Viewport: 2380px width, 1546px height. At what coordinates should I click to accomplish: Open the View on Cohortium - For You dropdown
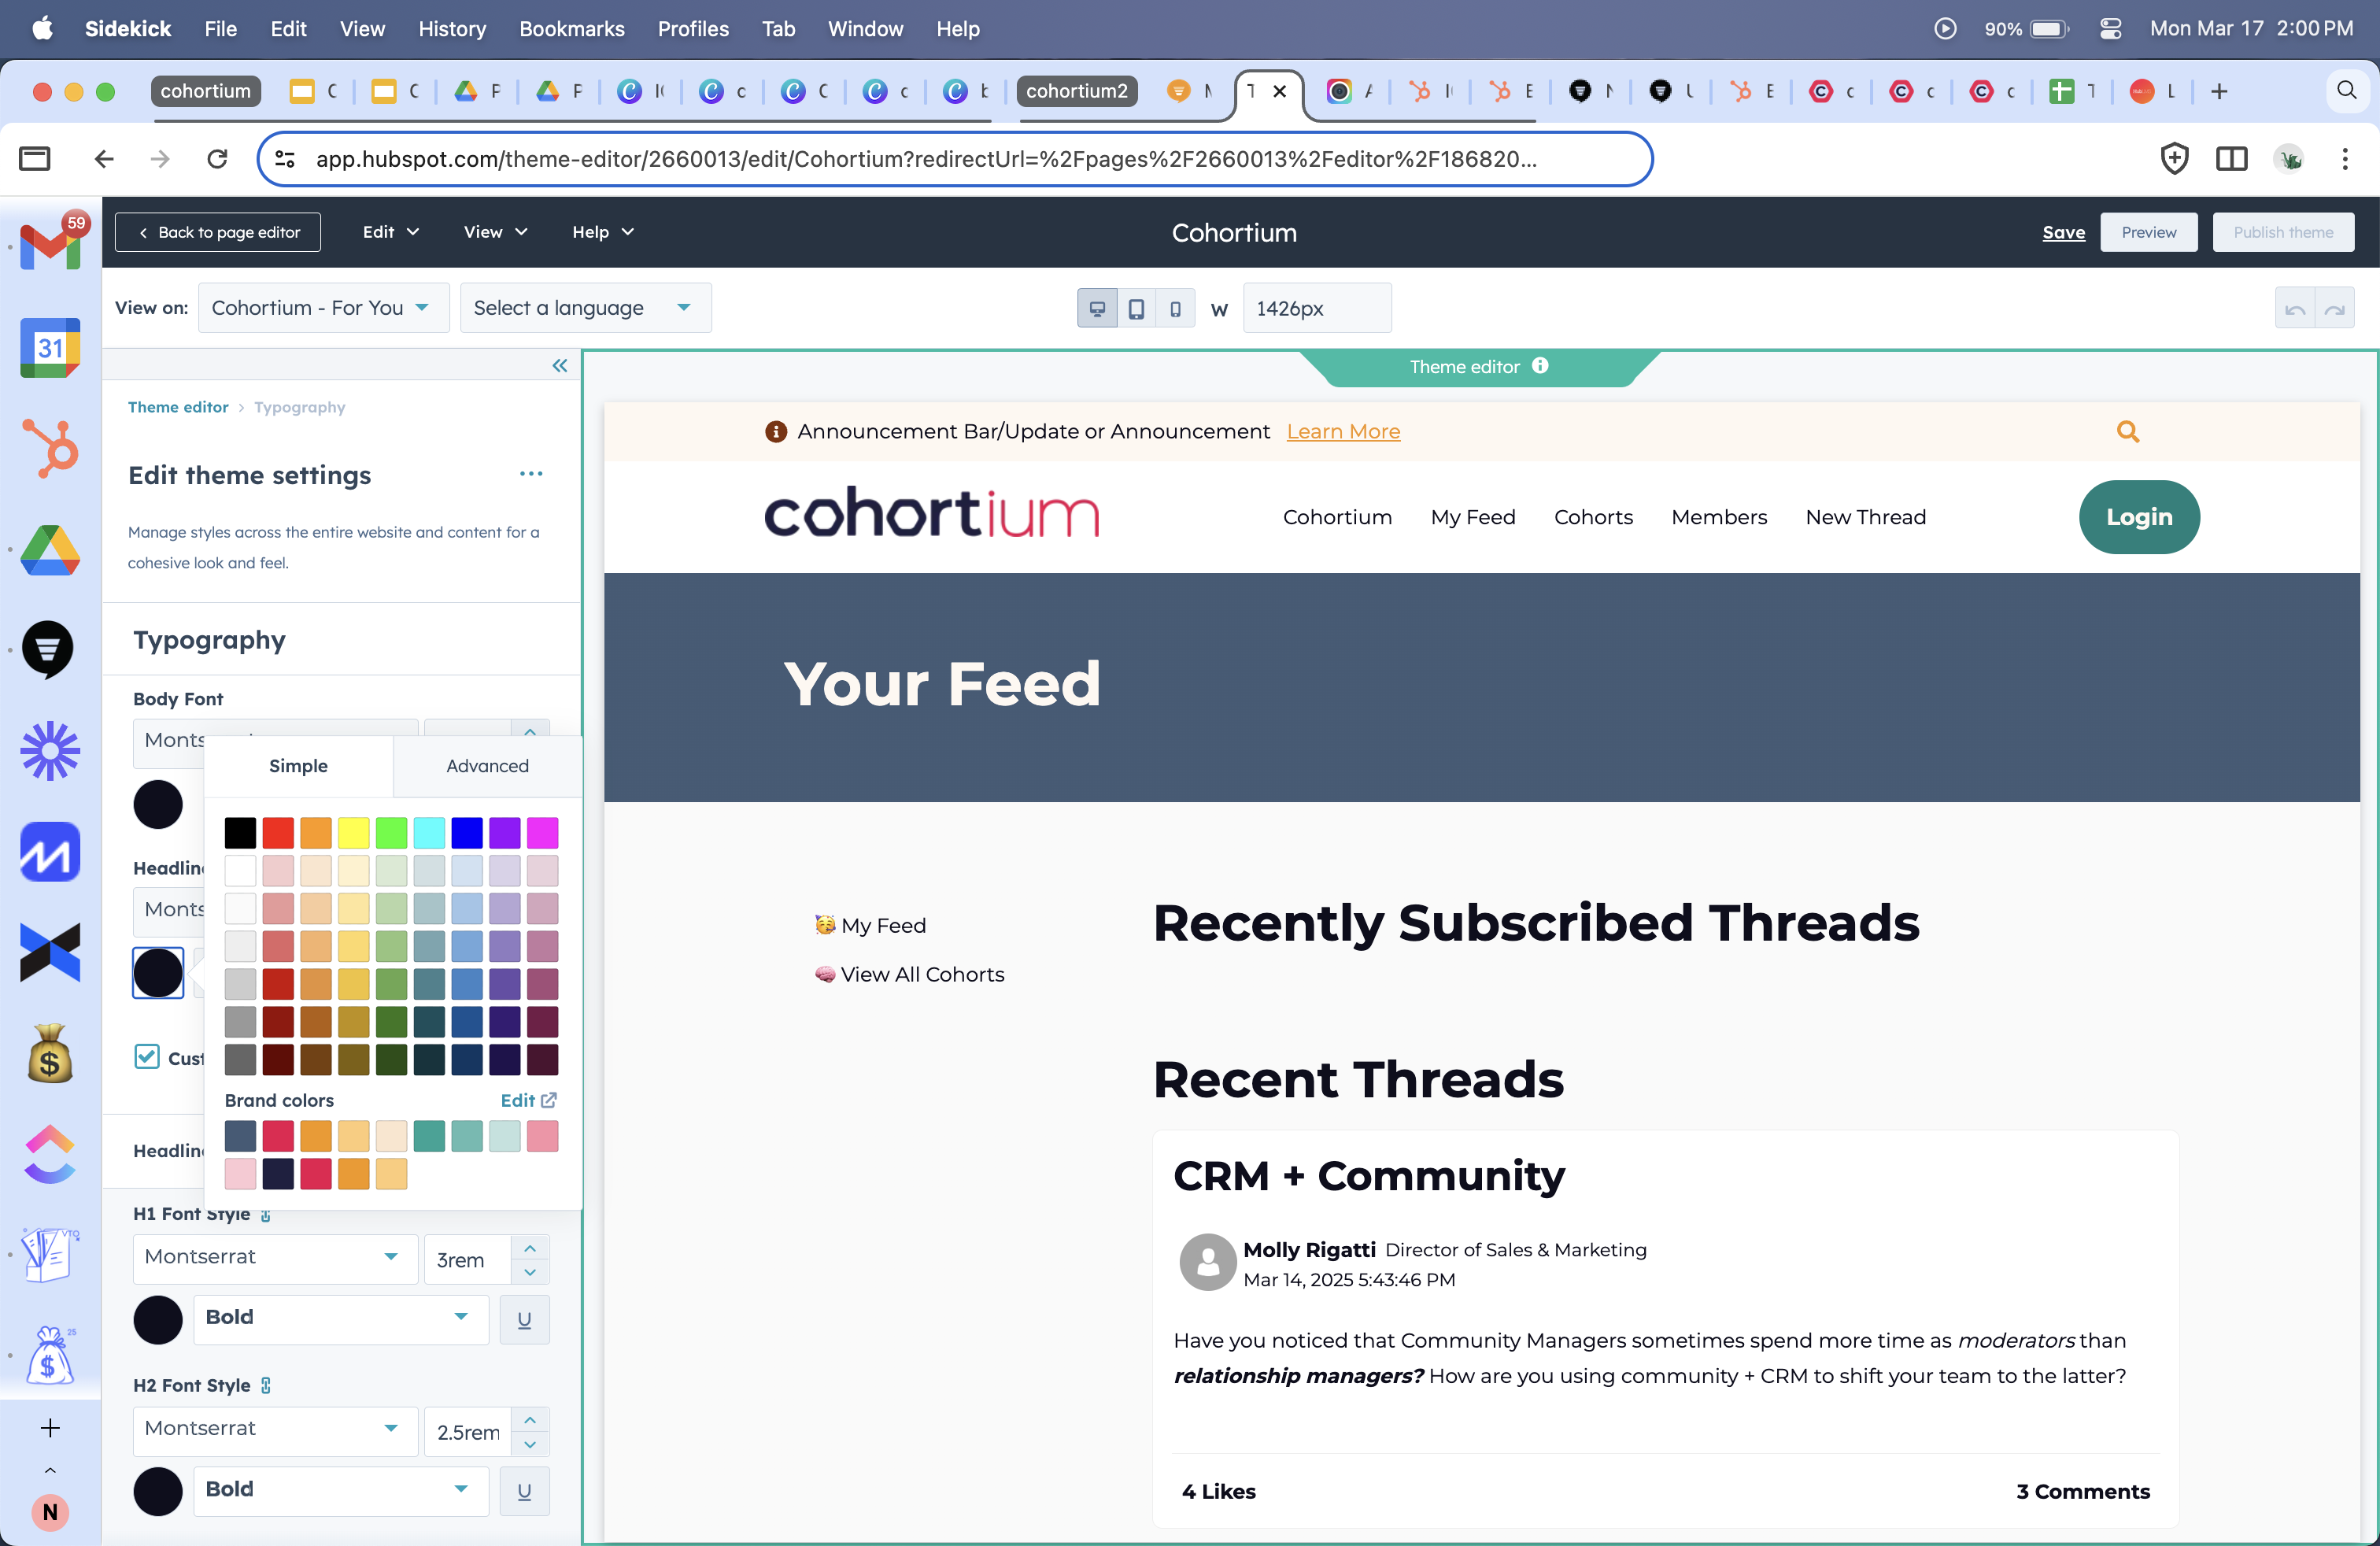tap(323, 308)
